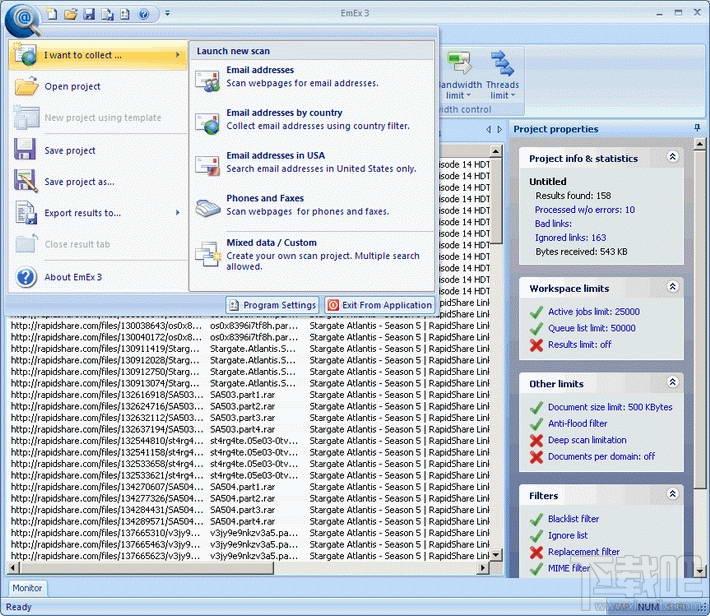Click Project properties panel scroll up arrow
Screen dimensions: 710x616
pos(700,144)
